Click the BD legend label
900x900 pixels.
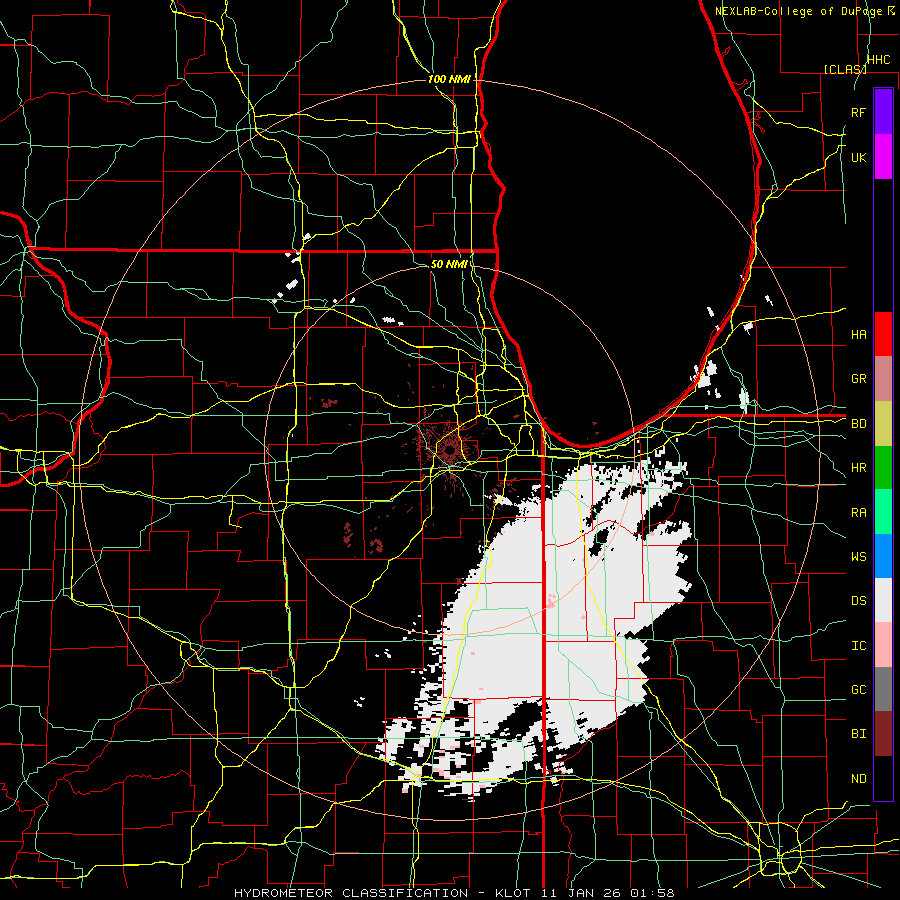(x=858, y=424)
